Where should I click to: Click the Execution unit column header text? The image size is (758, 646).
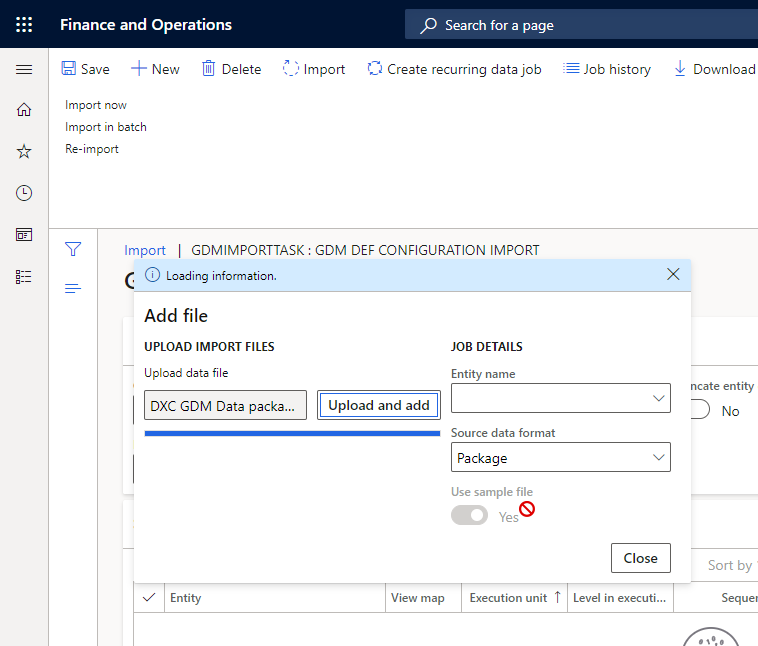[508, 598]
